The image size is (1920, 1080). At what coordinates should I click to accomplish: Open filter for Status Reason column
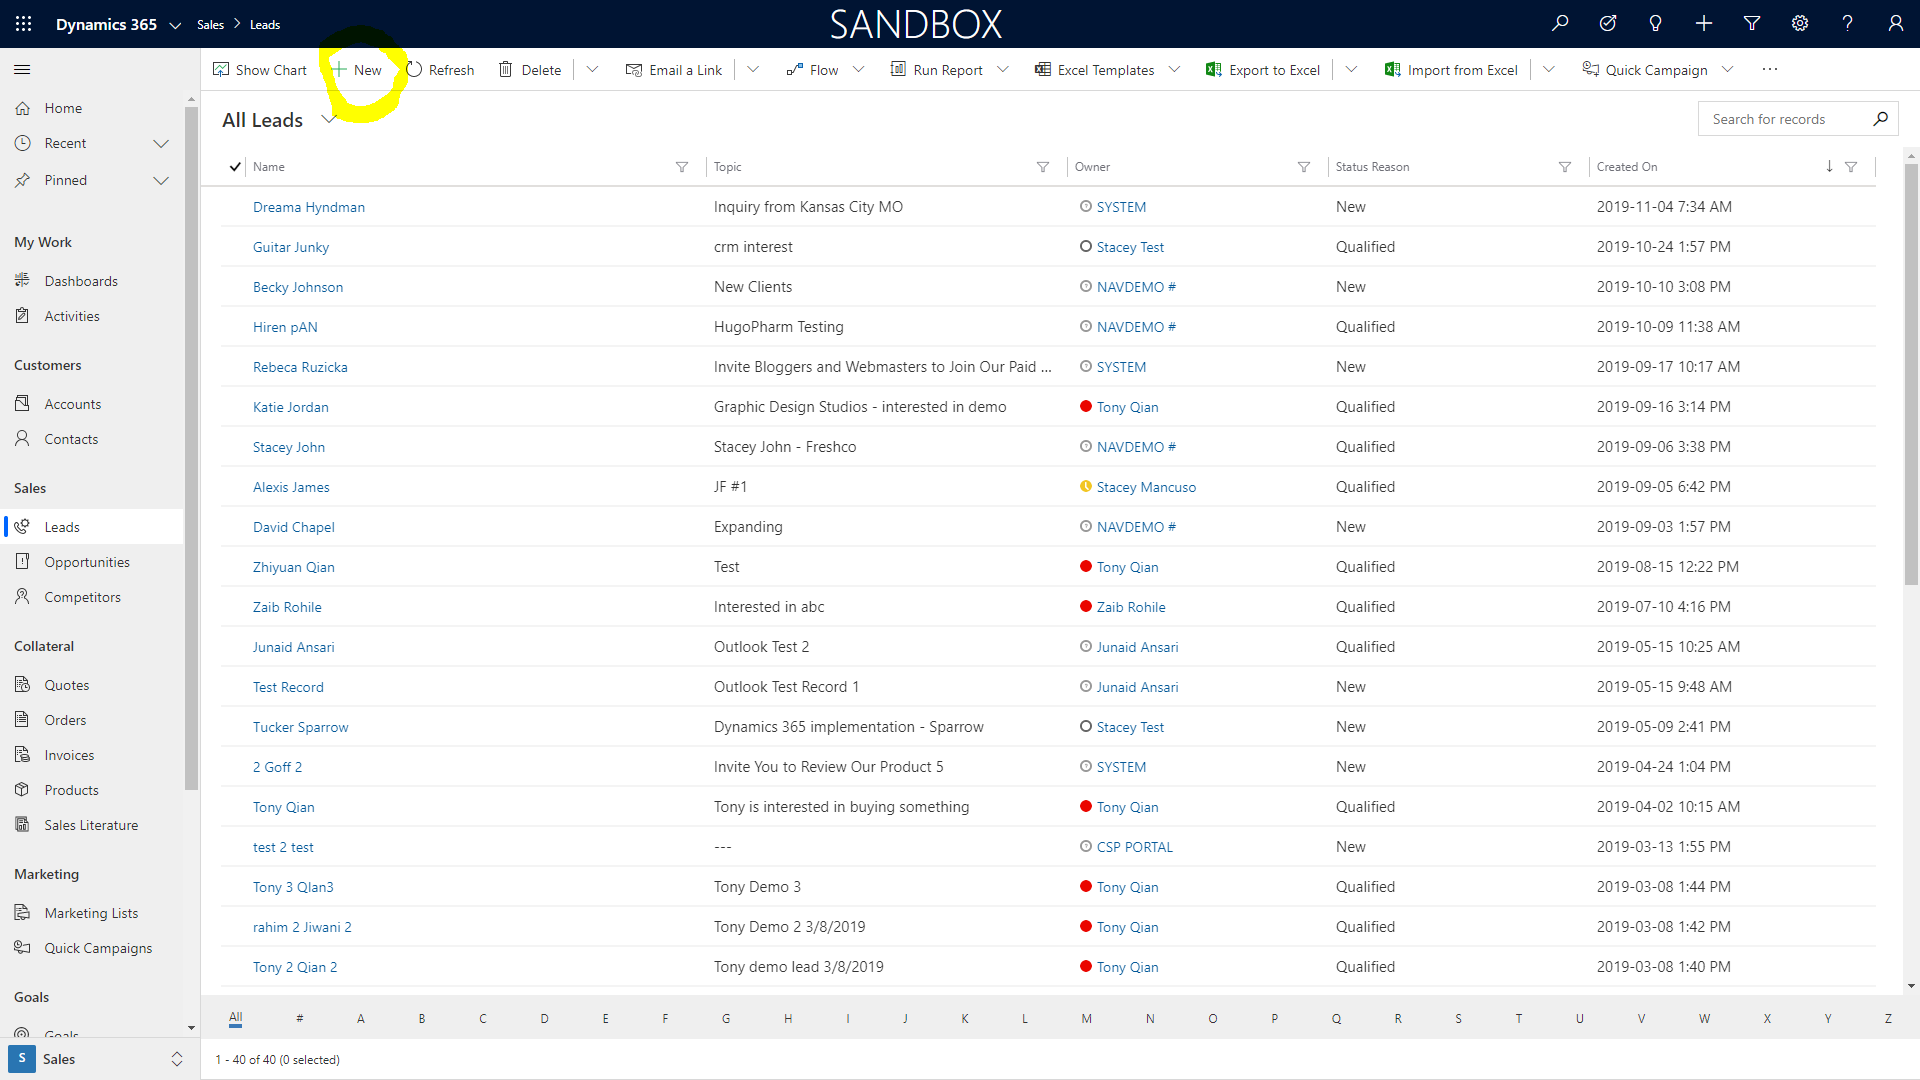point(1565,167)
